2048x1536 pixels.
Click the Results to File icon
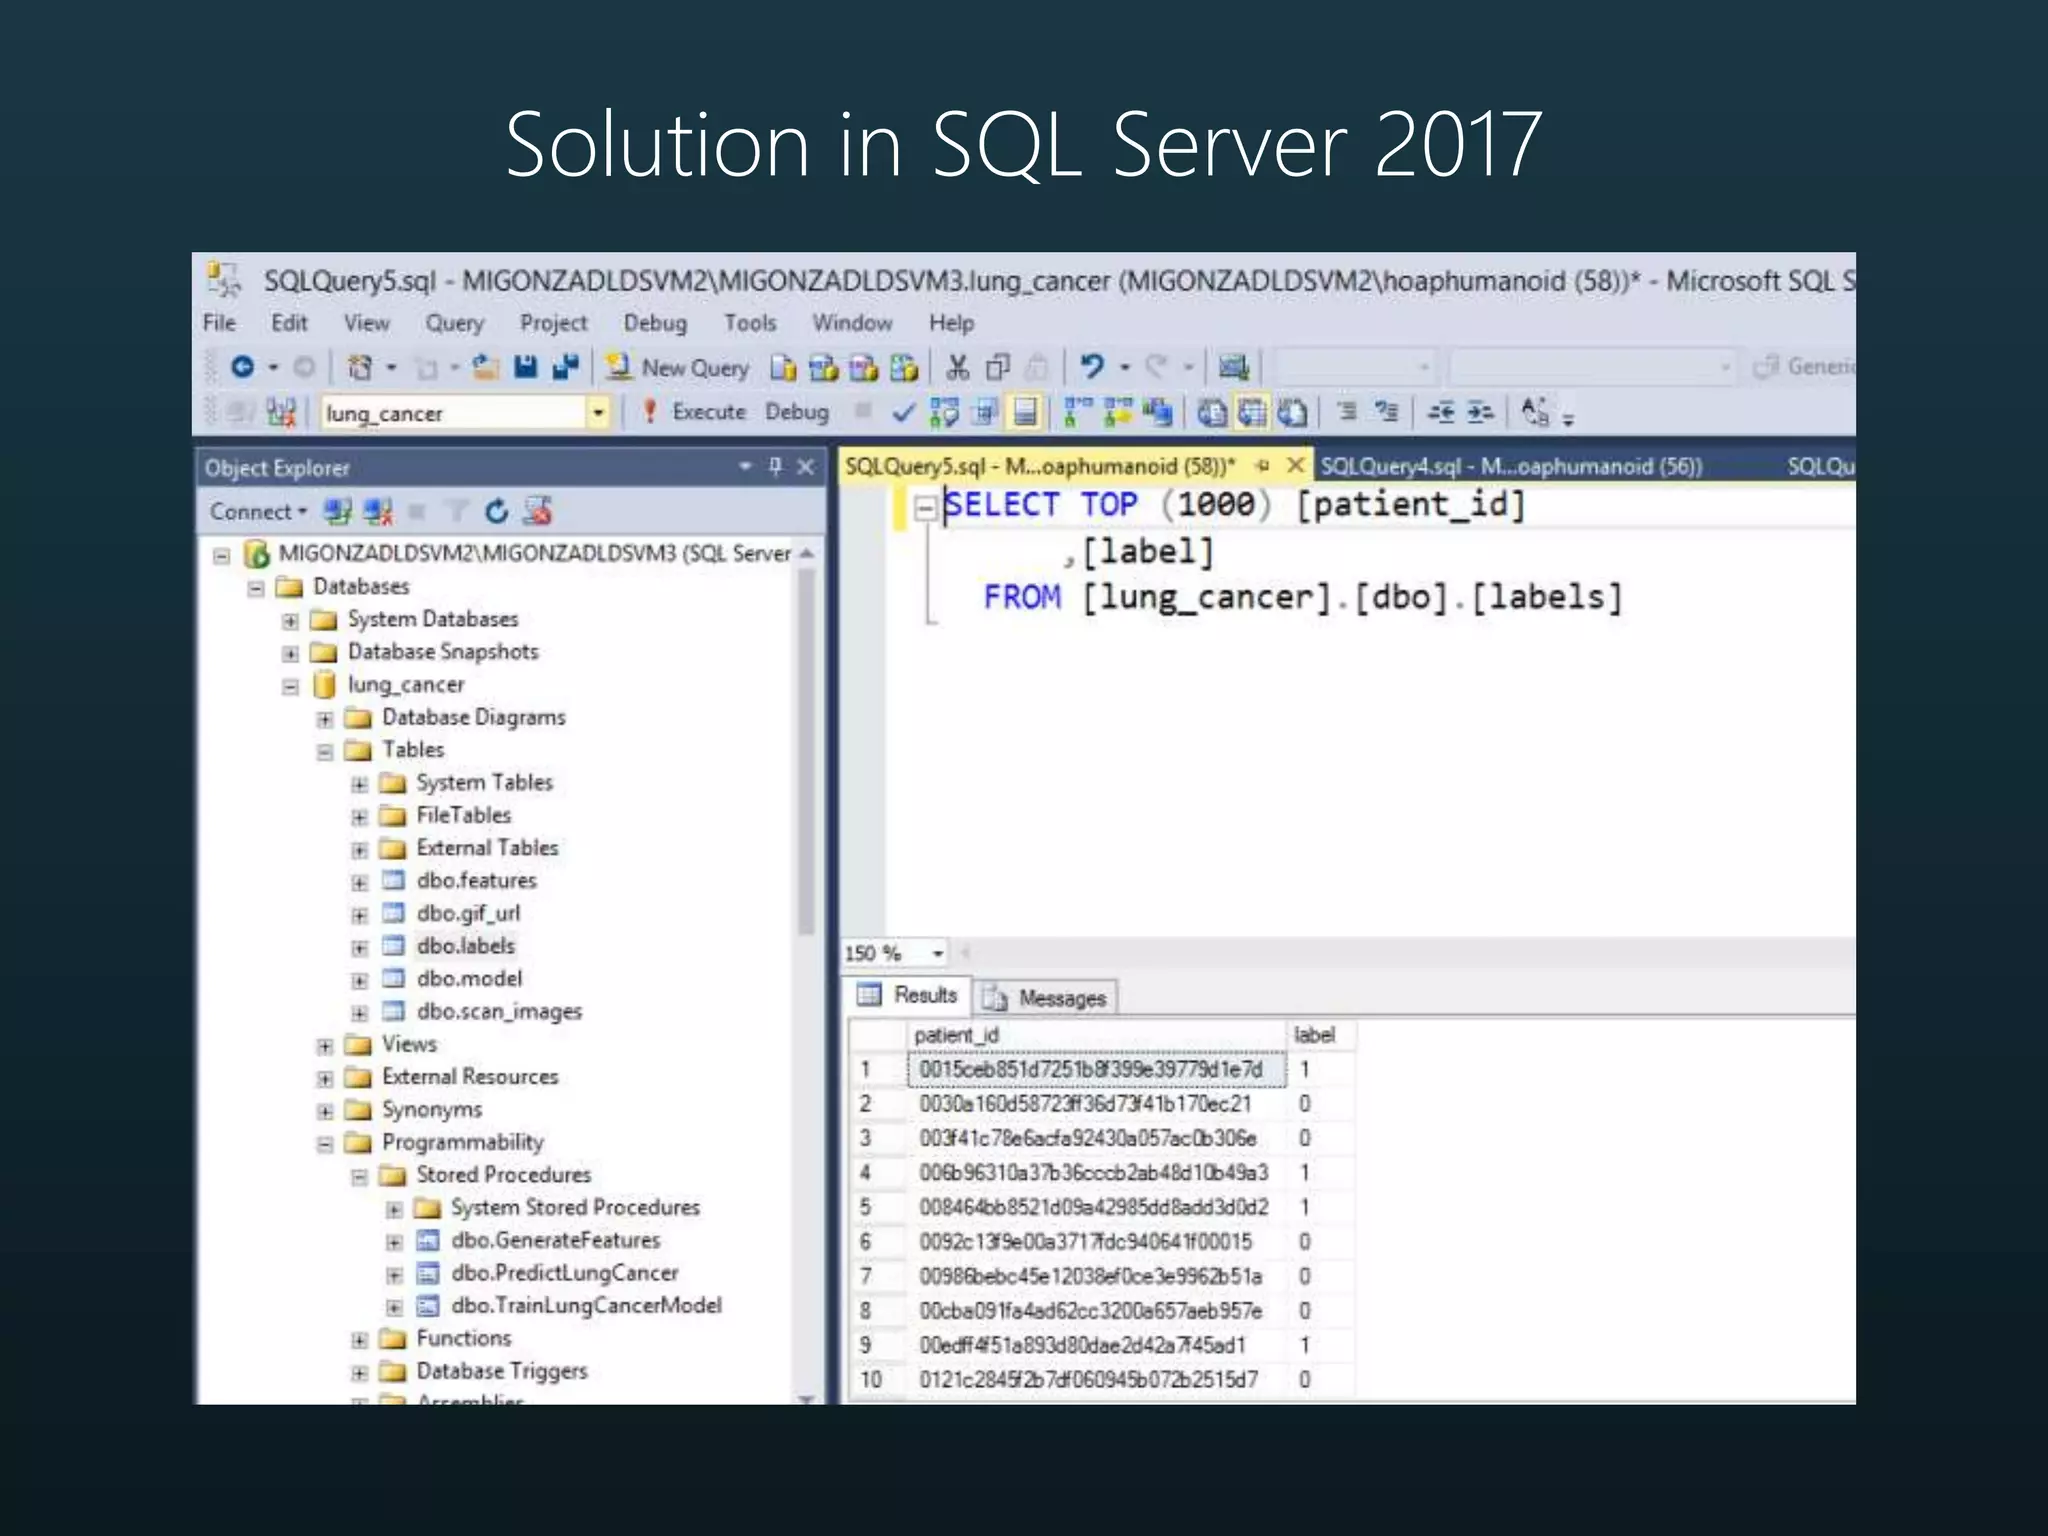[1292, 412]
